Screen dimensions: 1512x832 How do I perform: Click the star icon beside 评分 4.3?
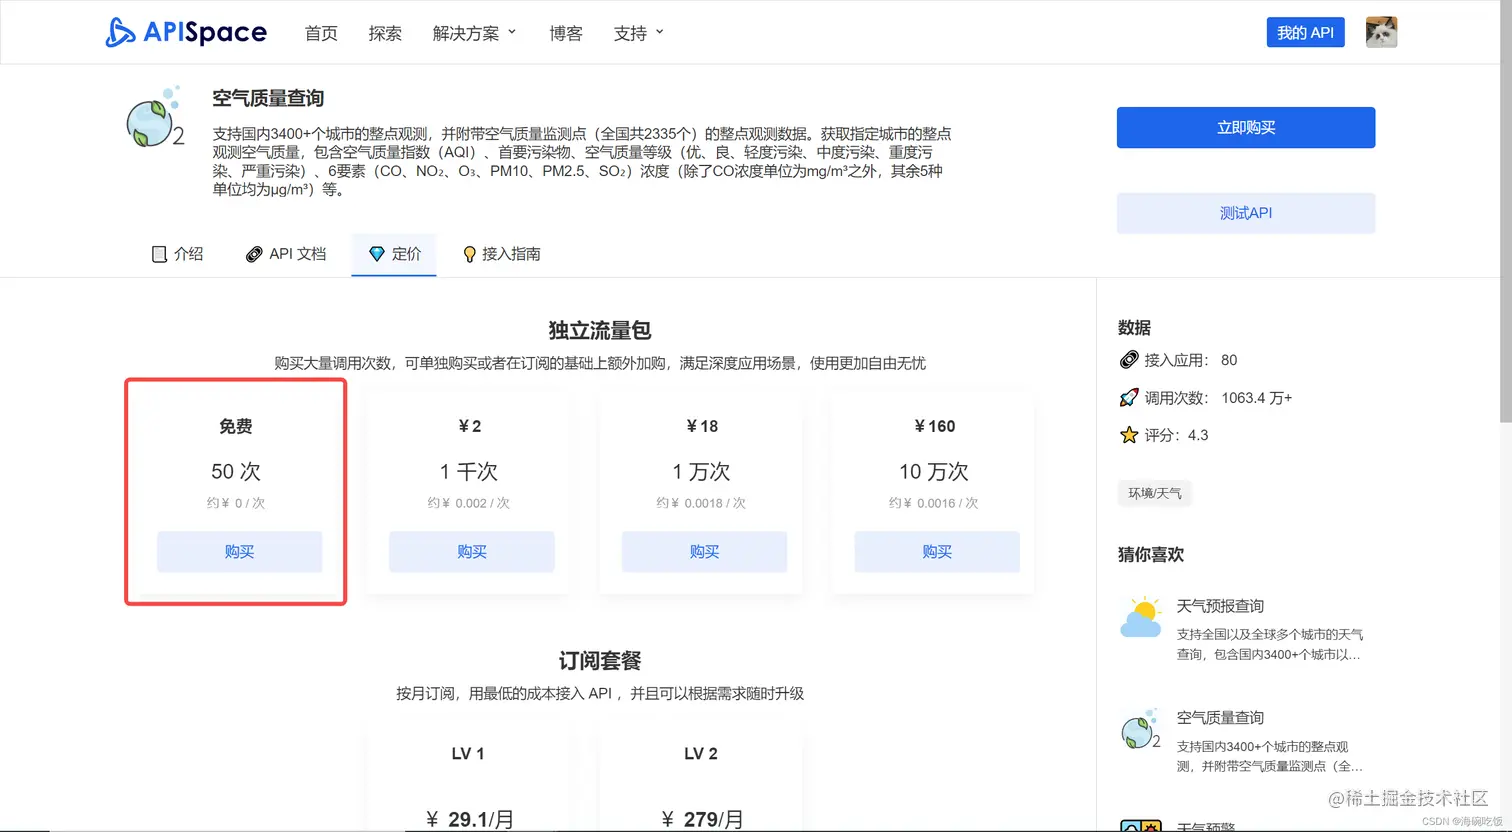coord(1130,435)
